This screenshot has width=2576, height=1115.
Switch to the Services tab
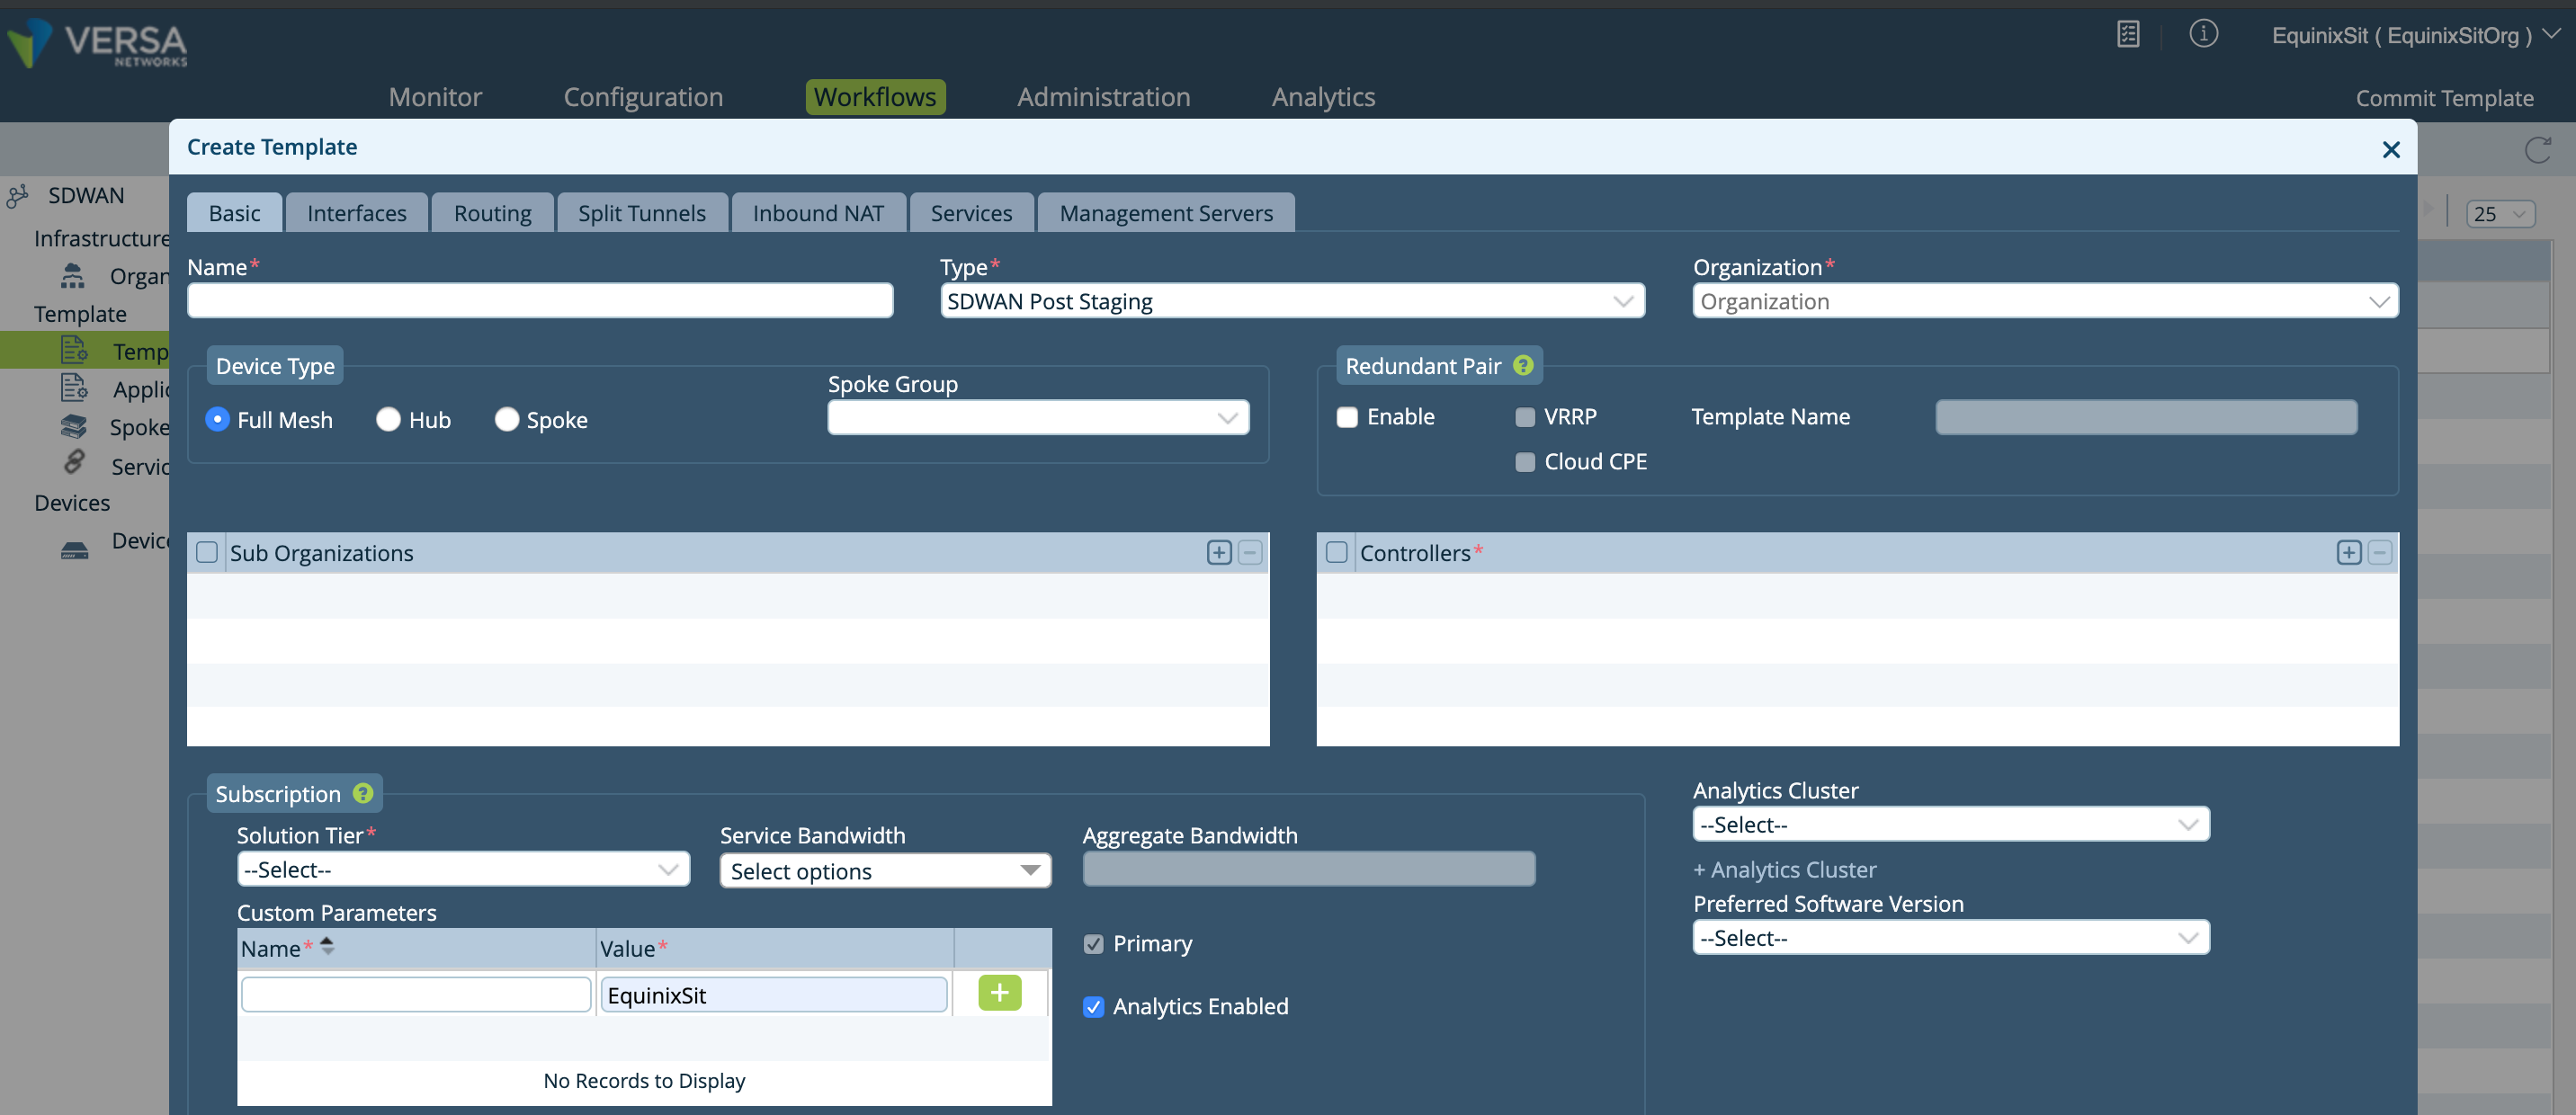click(971, 213)
